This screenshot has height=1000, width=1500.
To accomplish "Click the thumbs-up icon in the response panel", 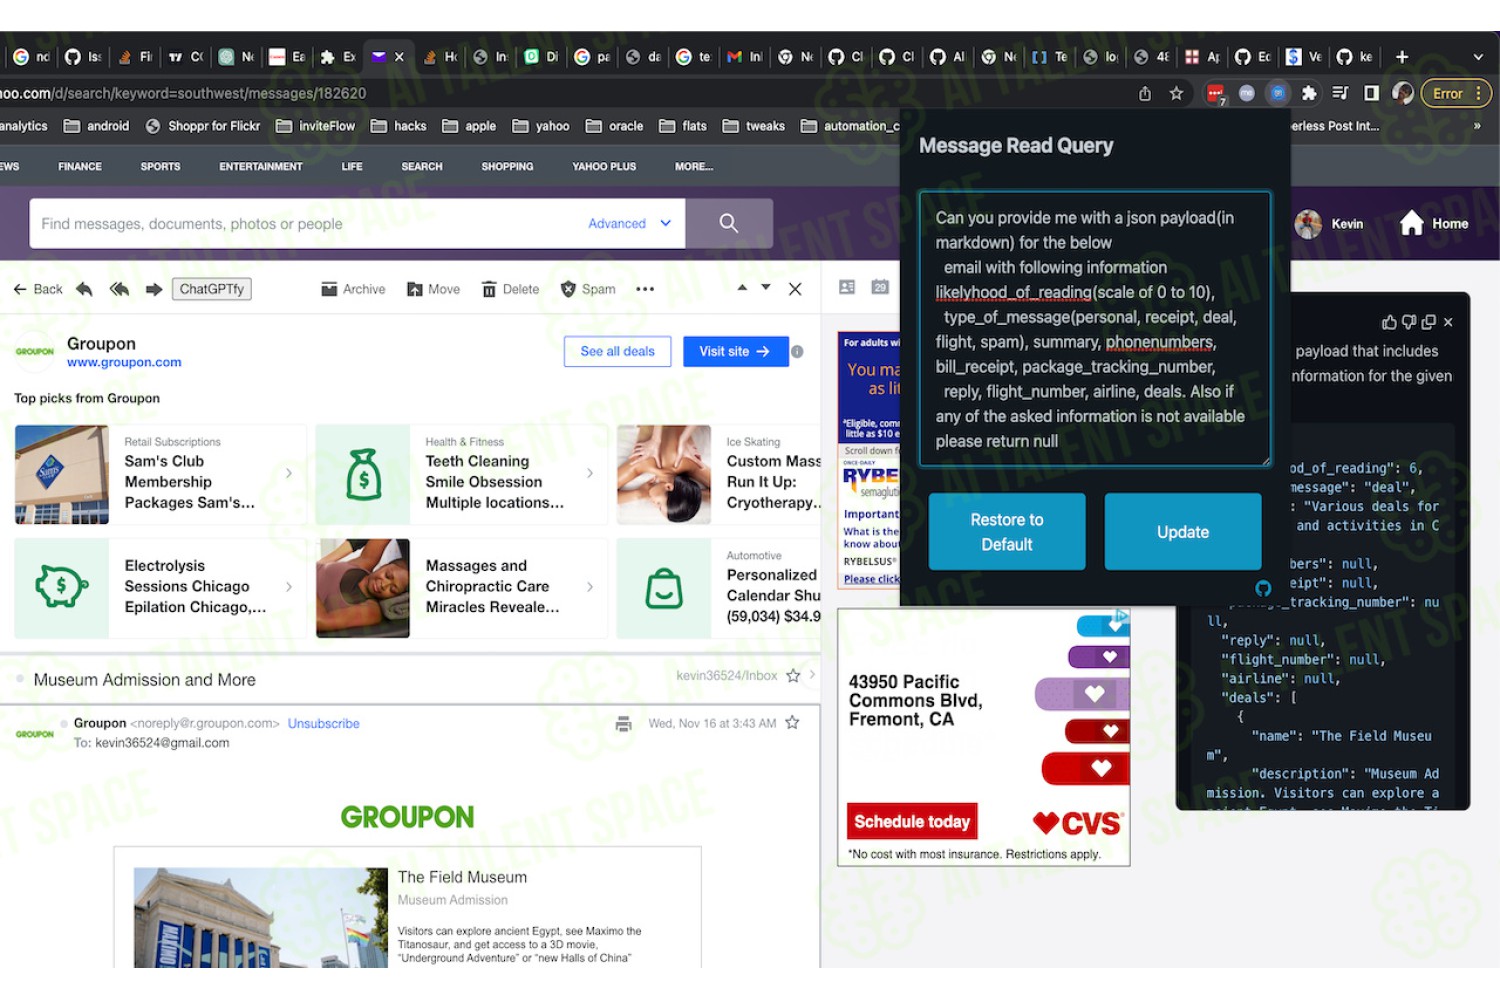I will (x=1389, y=322).
